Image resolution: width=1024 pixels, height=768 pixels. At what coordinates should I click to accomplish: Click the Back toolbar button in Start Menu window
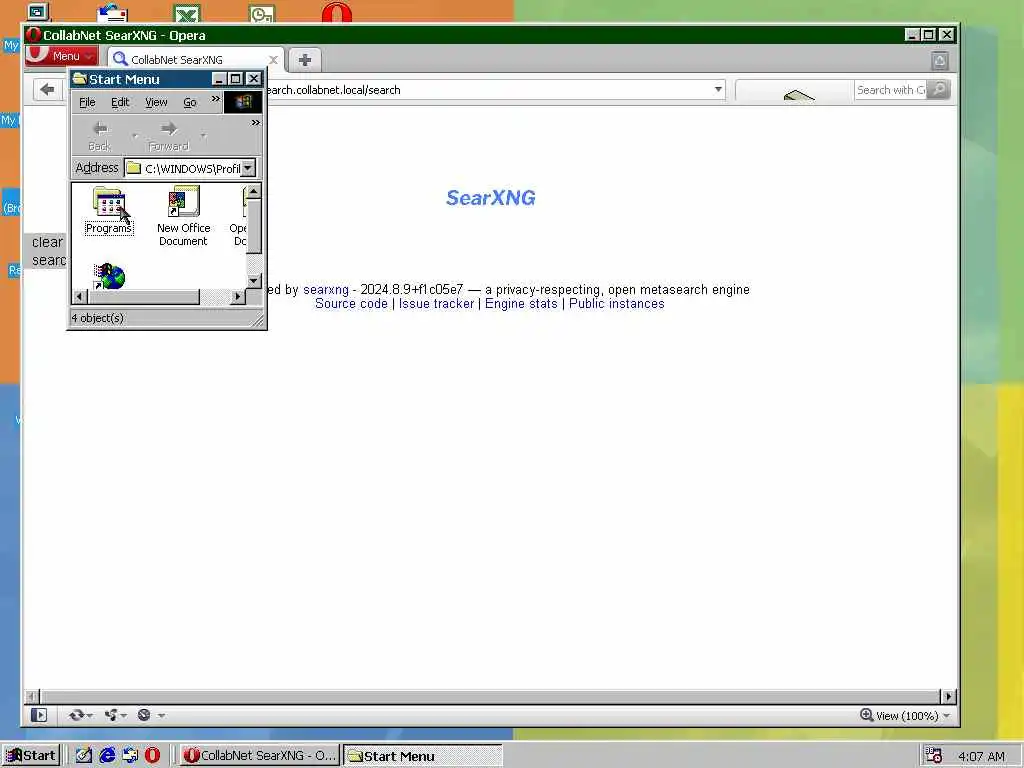pos(99,136)
